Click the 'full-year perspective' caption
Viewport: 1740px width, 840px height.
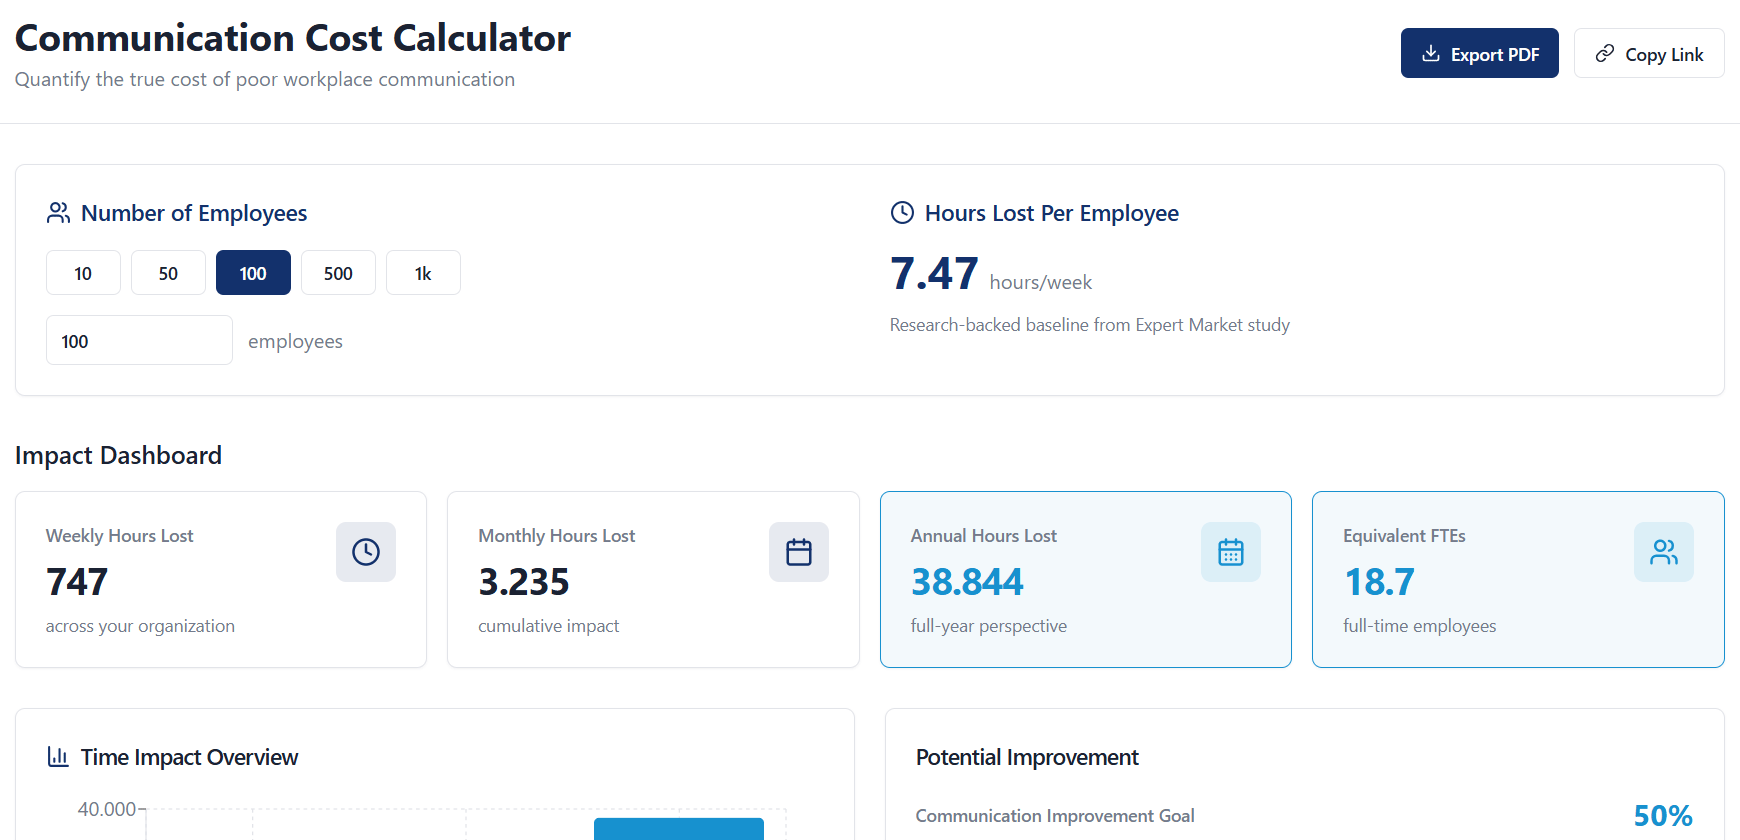click(x=989, y=626)
